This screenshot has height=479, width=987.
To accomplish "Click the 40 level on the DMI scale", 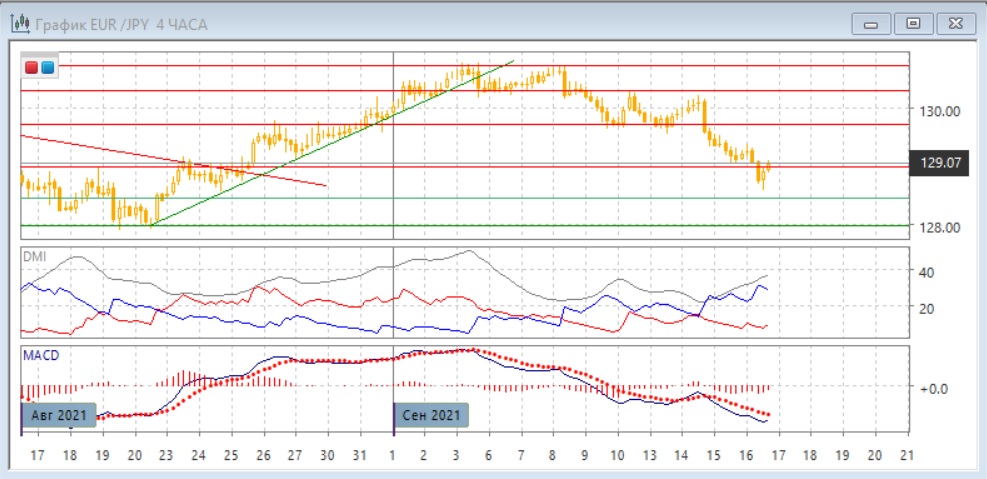I will (926, 272).
